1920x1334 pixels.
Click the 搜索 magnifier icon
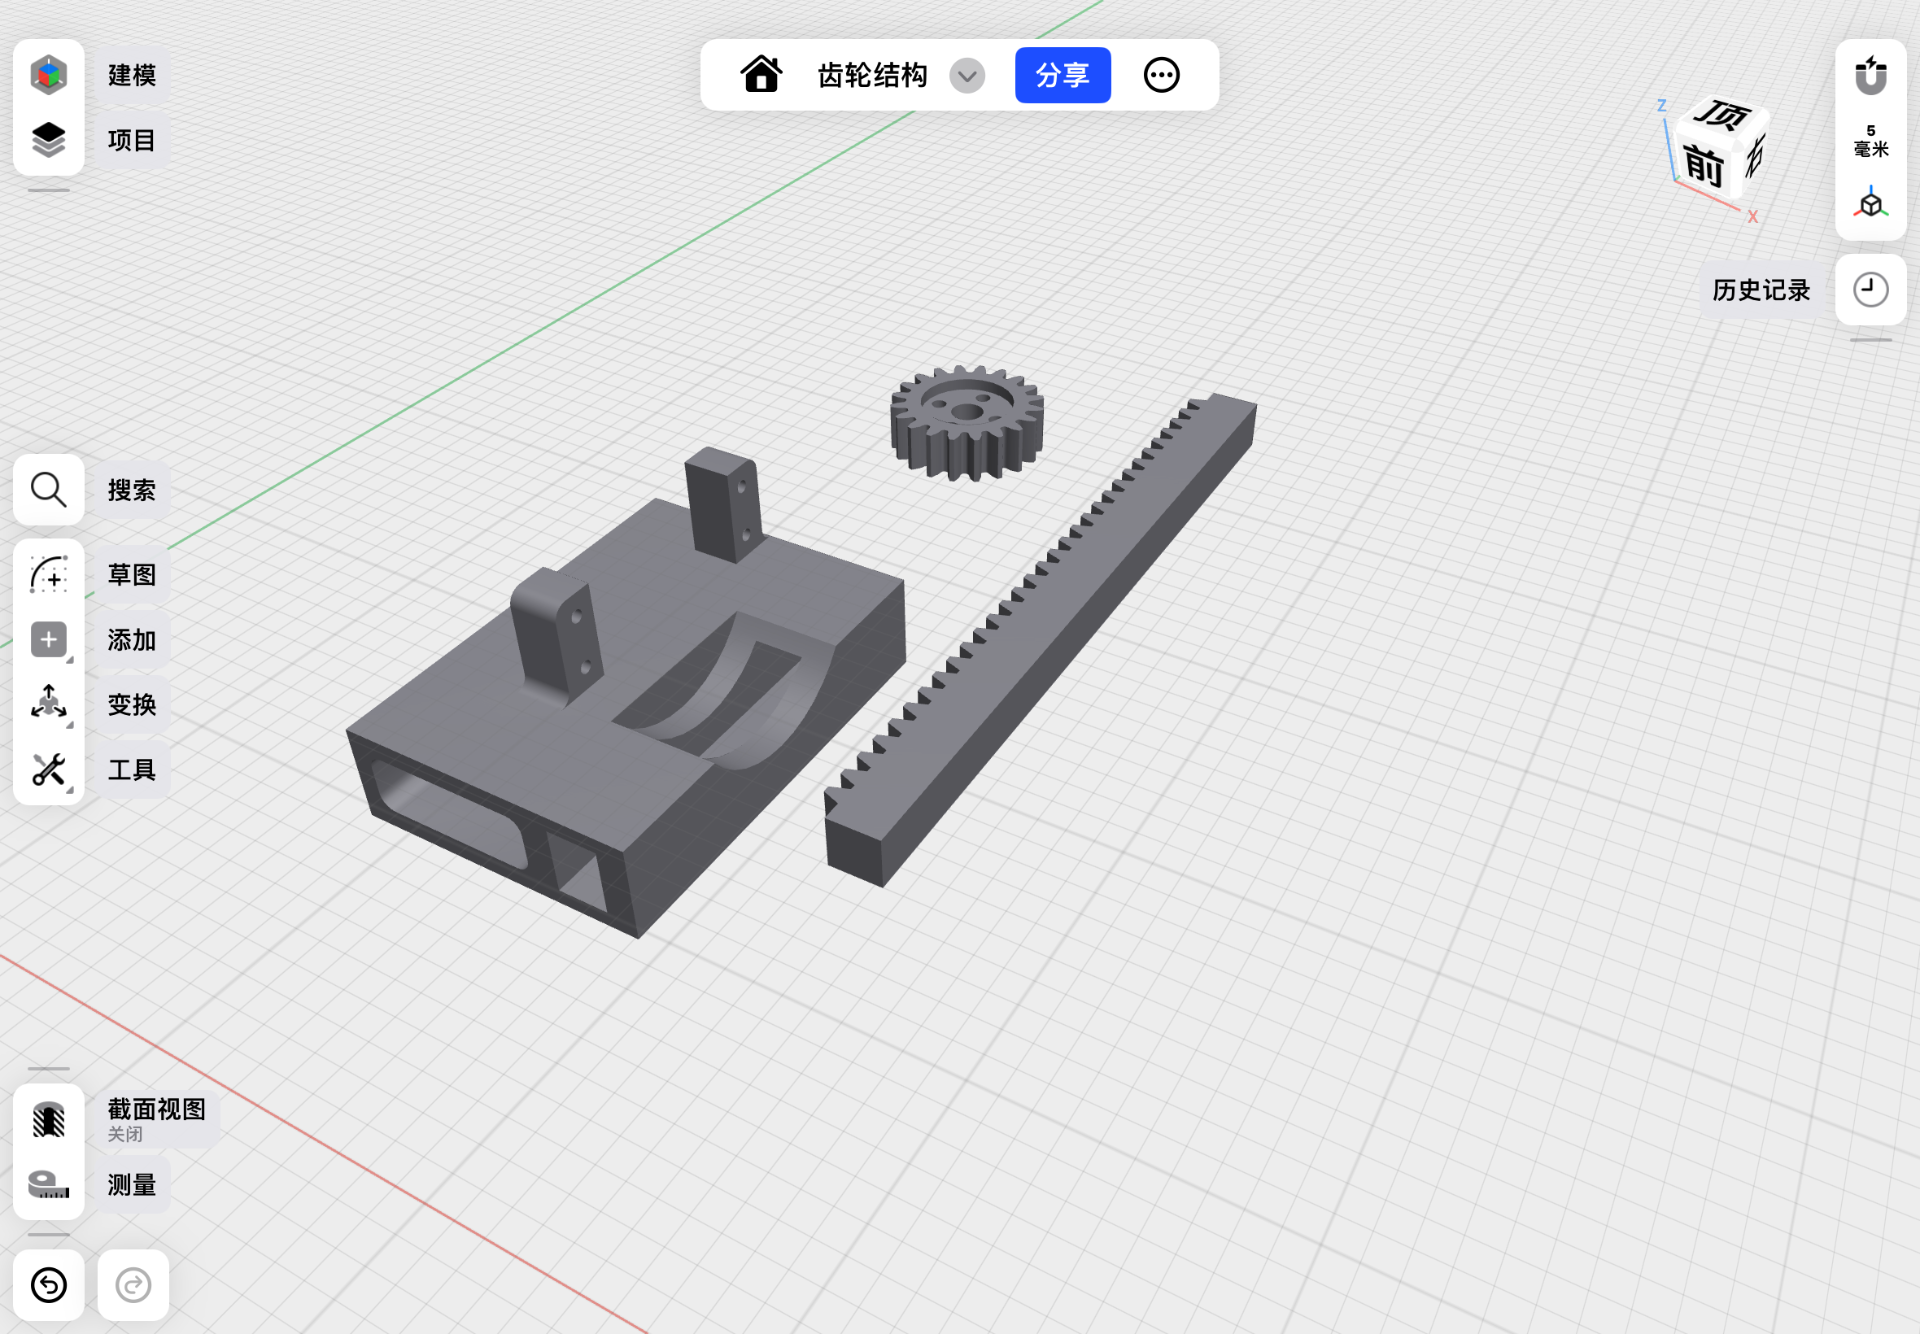[x=48, y=490]
